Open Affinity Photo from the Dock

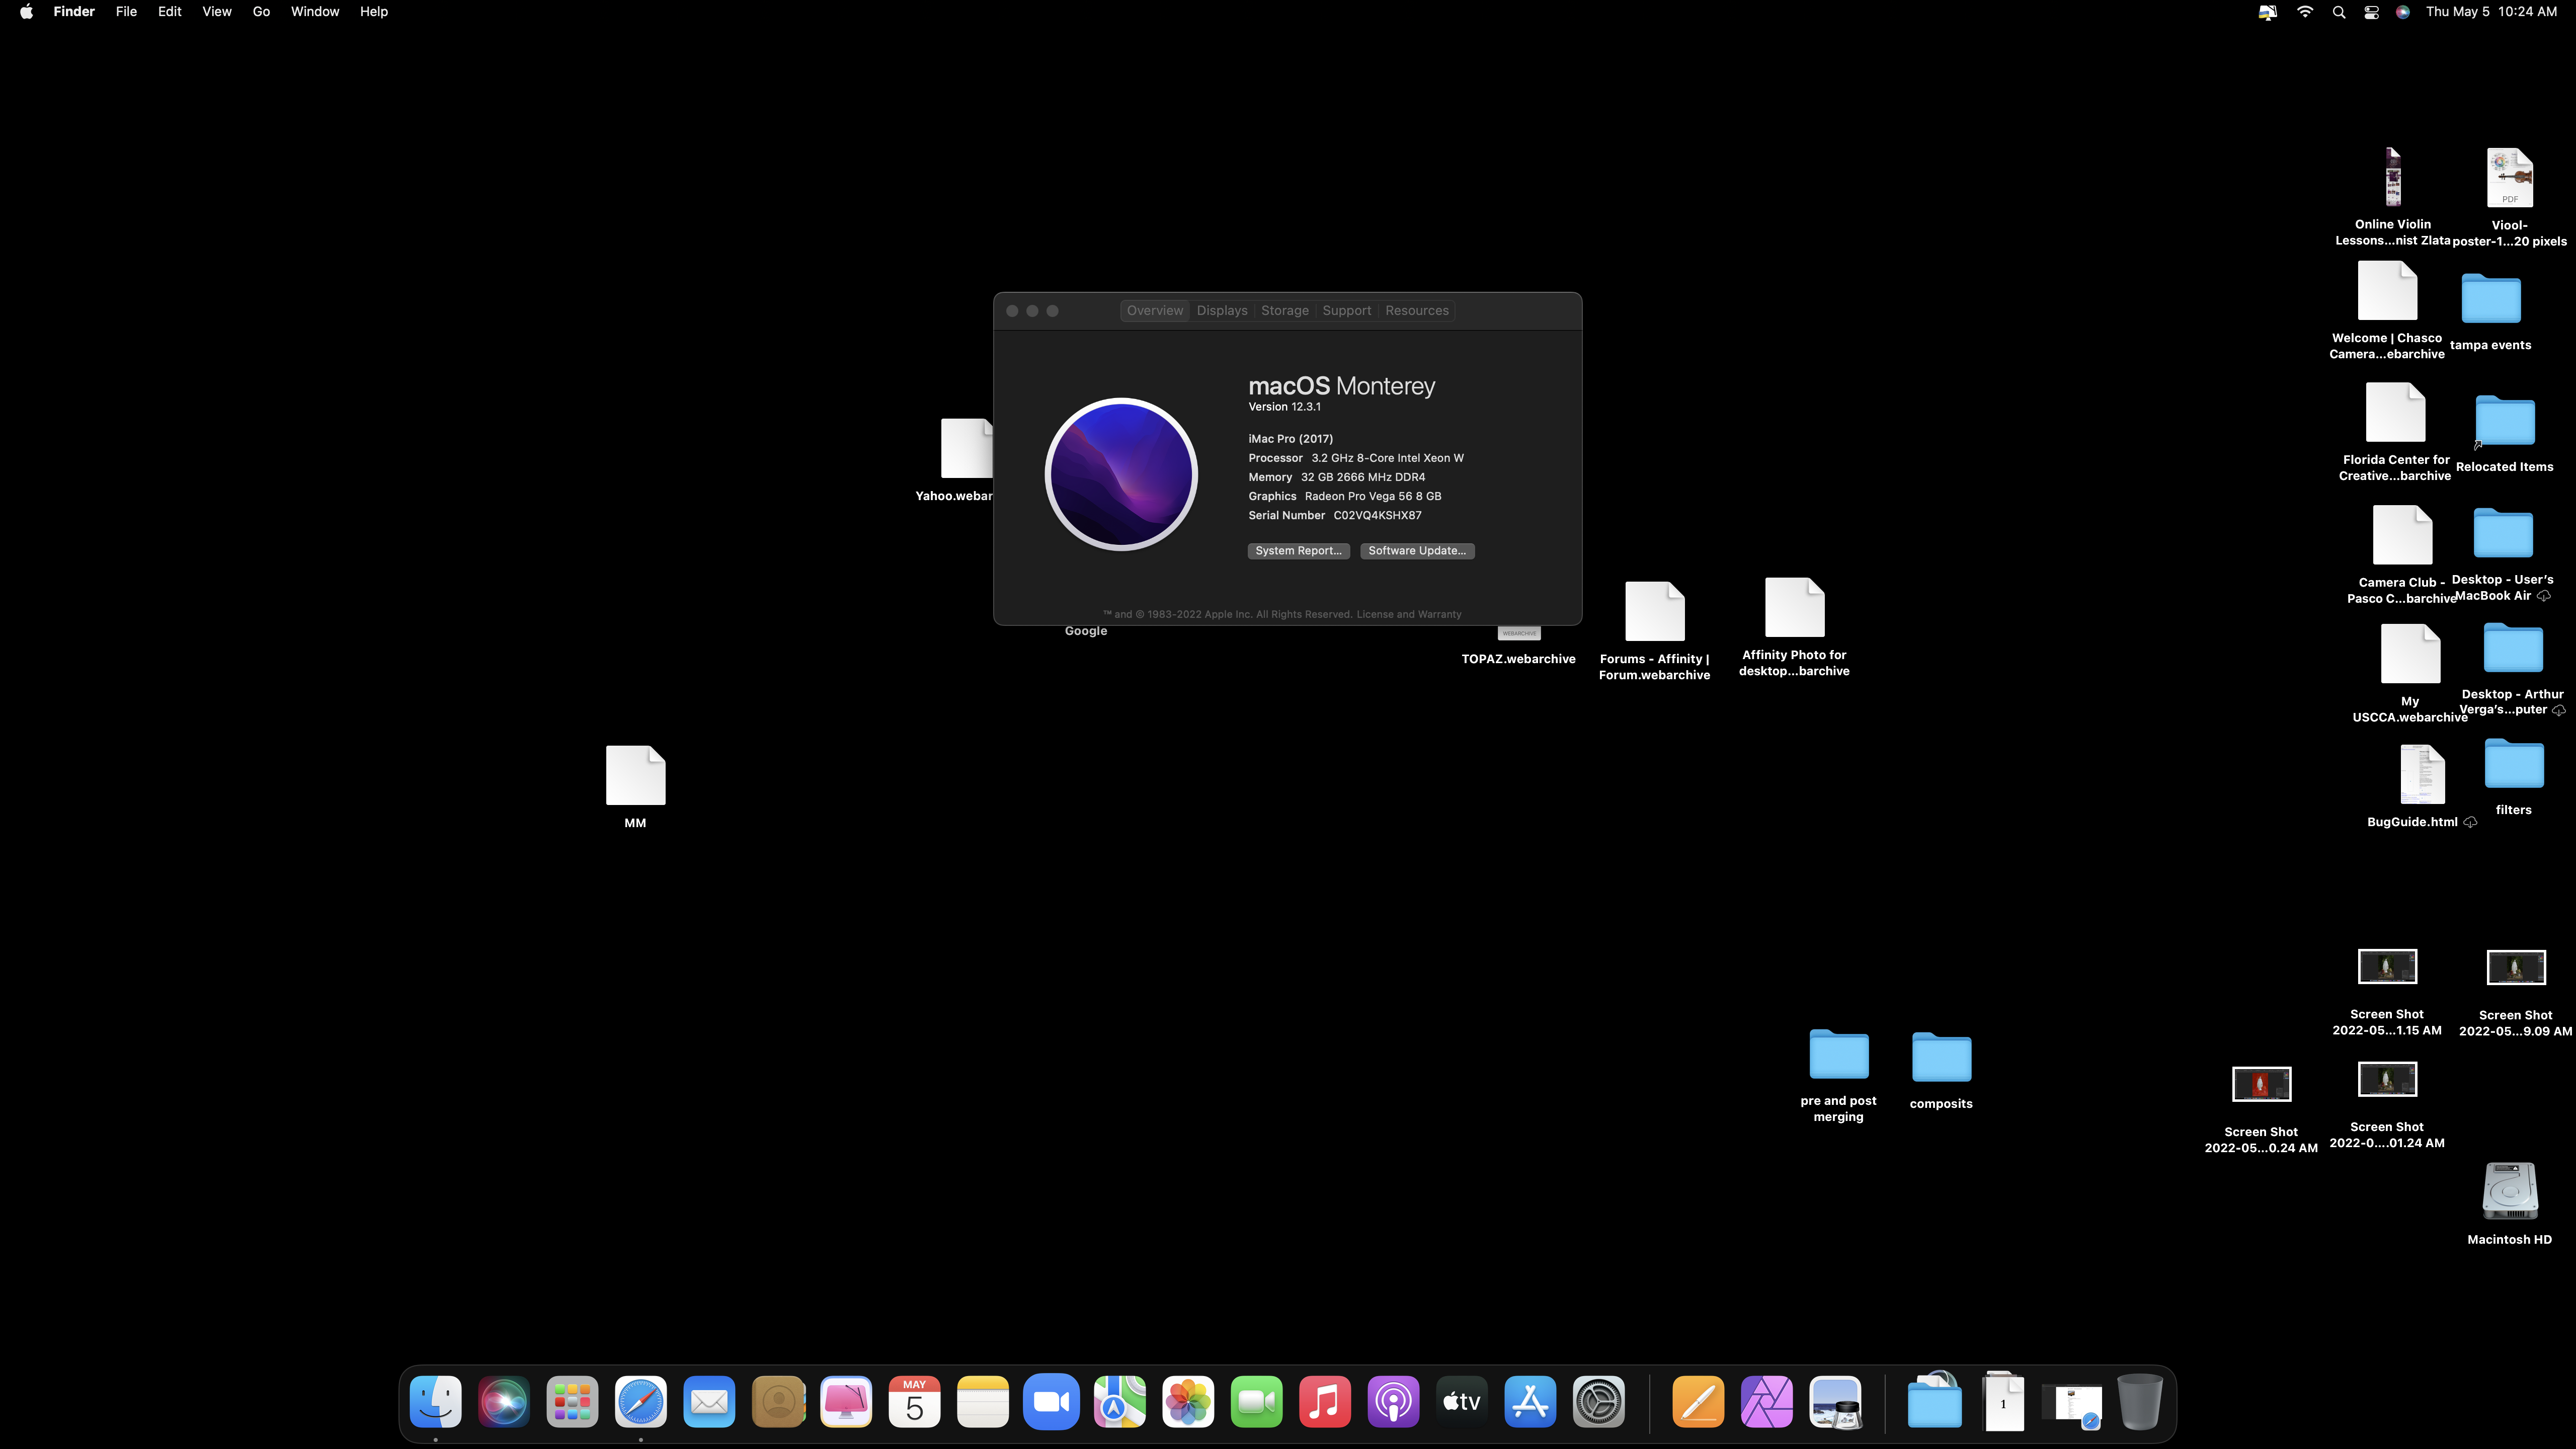[1767, 1402]
